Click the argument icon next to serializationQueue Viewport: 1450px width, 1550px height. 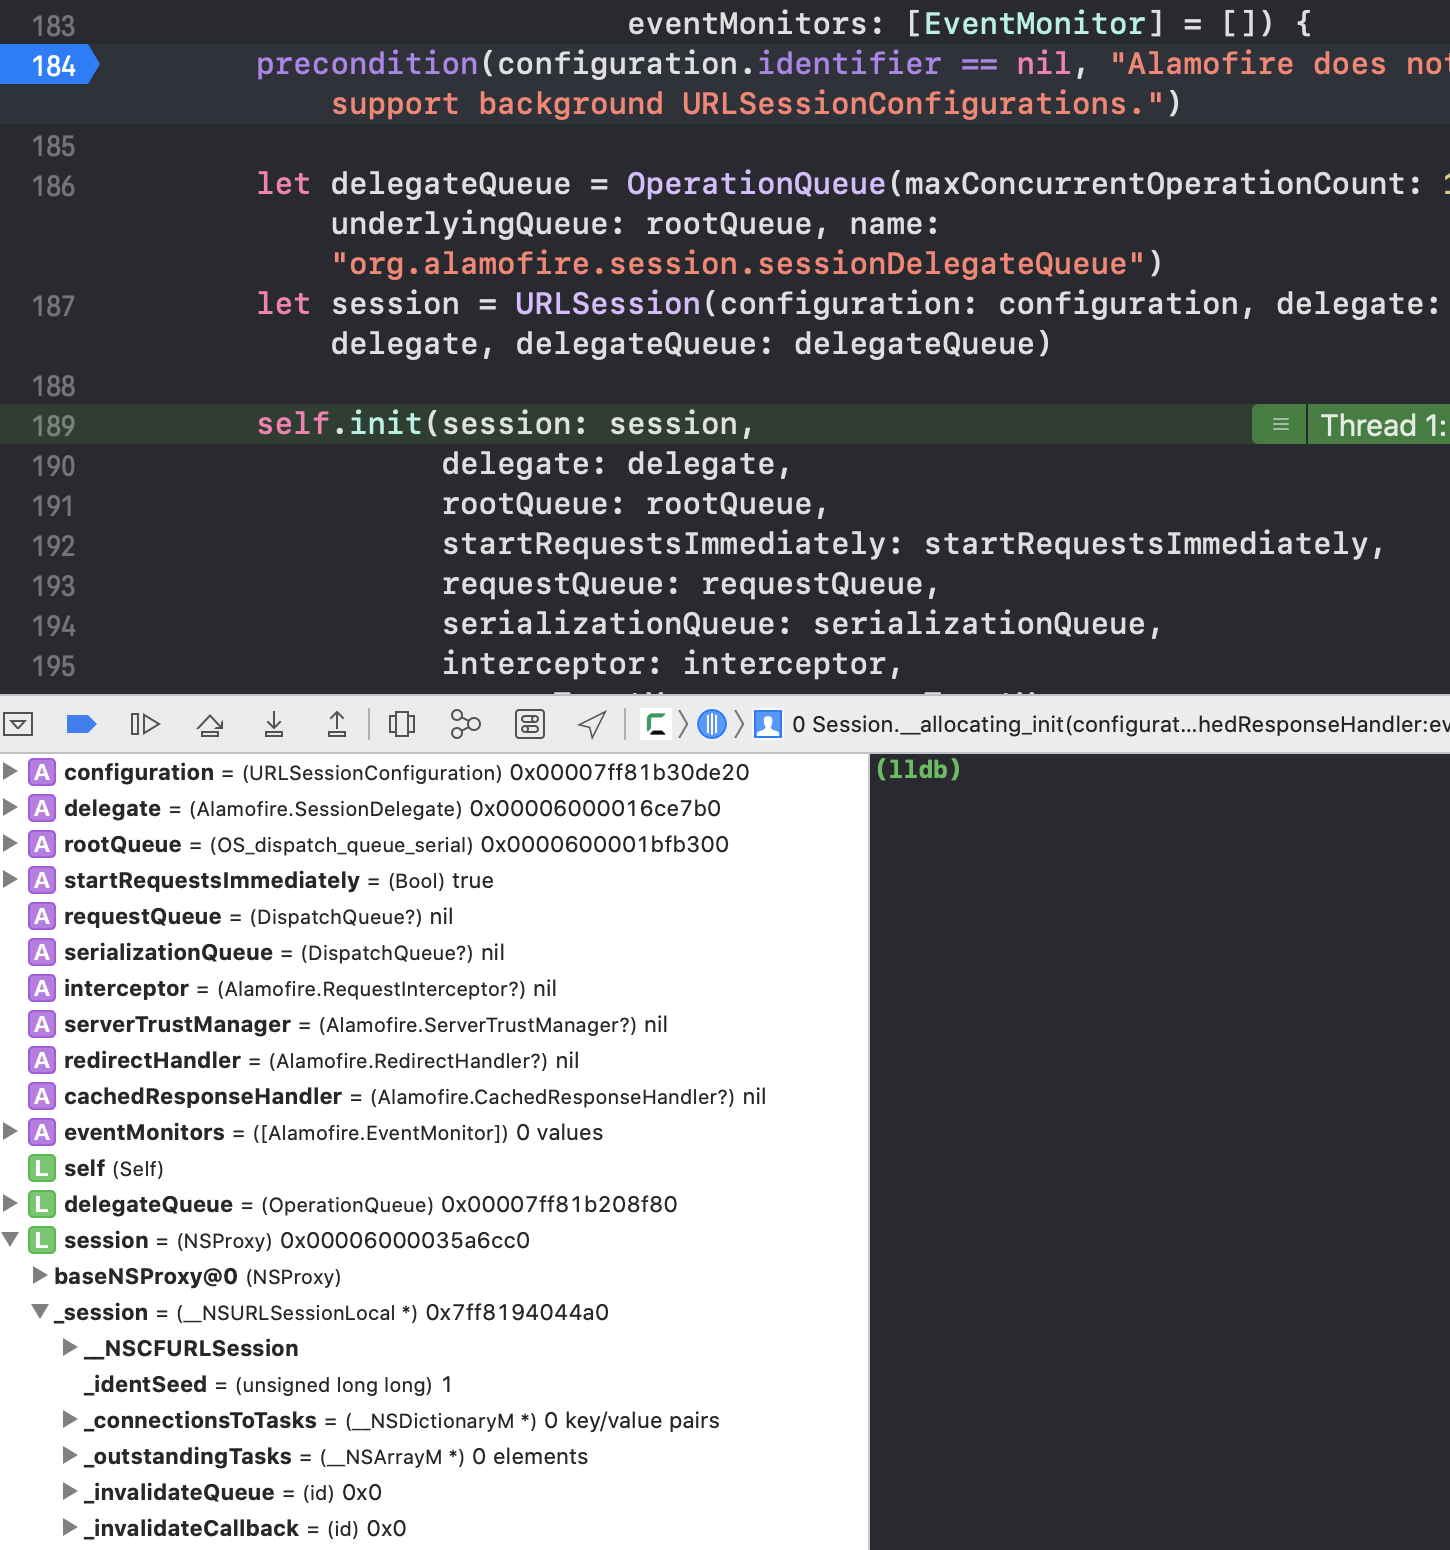point(42,952)
